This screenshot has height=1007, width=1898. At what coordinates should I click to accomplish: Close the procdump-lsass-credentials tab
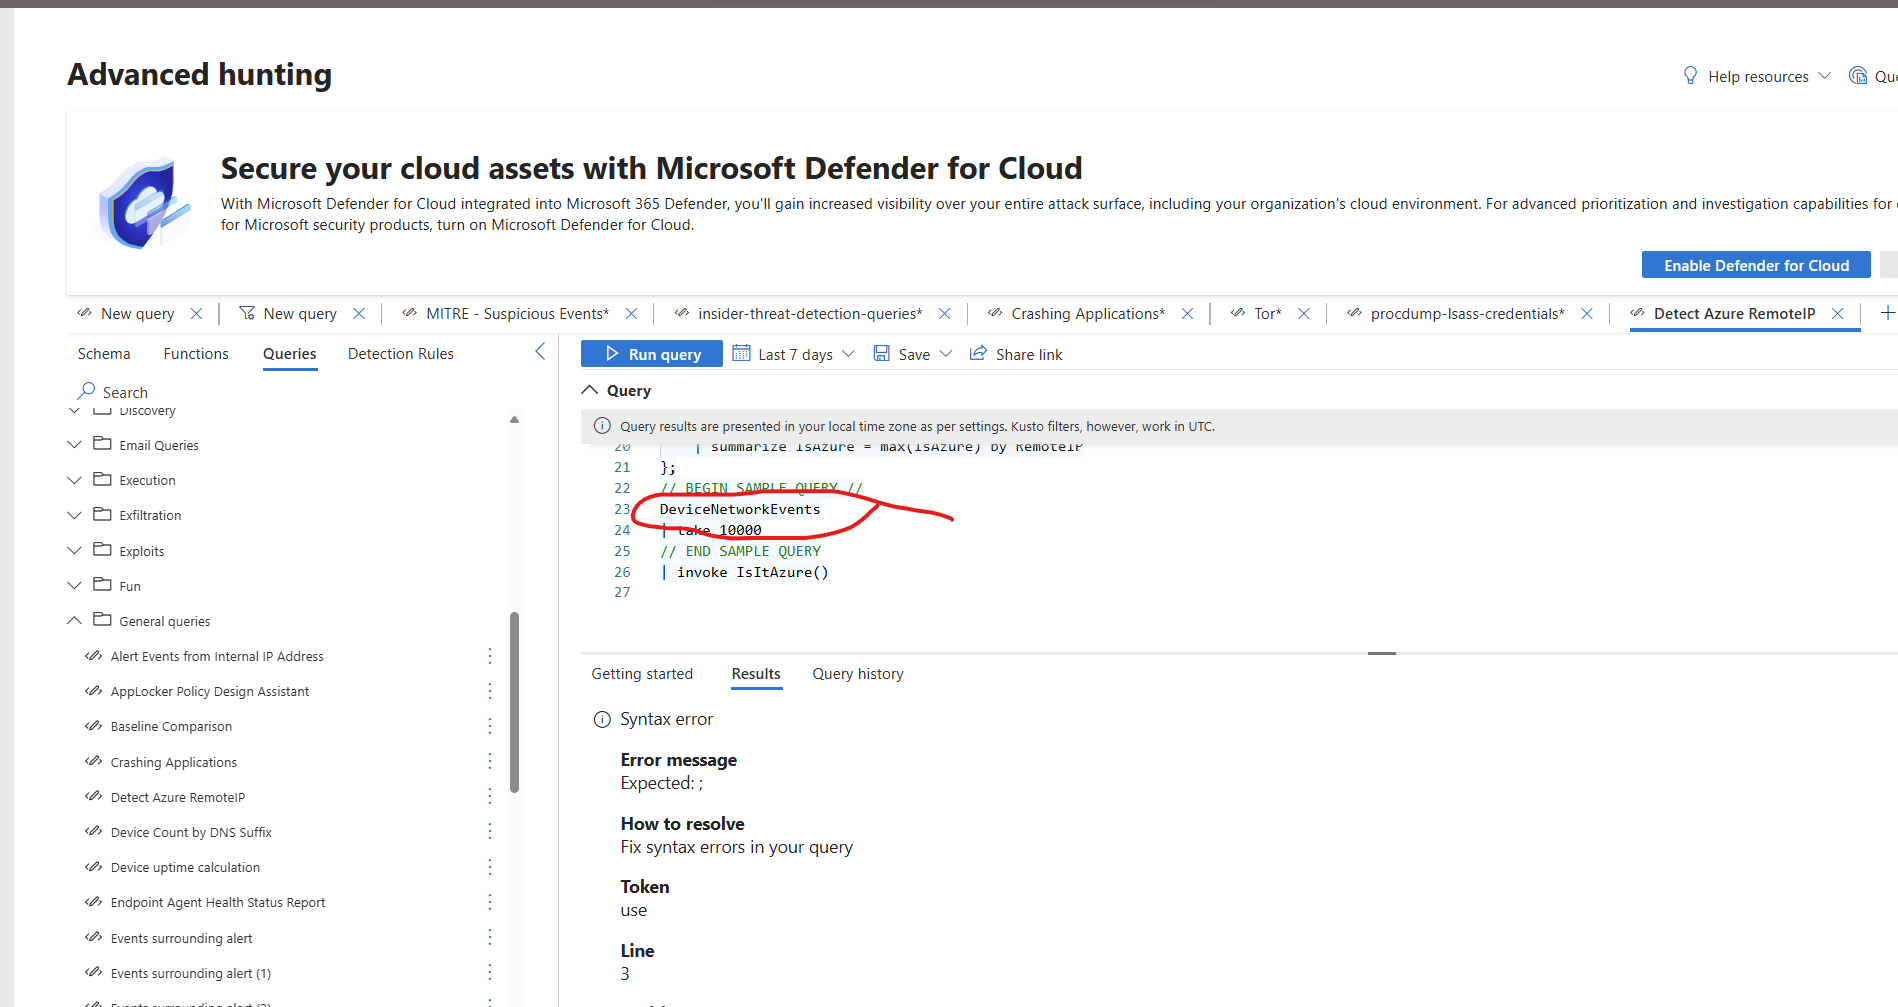point(1587,314)
